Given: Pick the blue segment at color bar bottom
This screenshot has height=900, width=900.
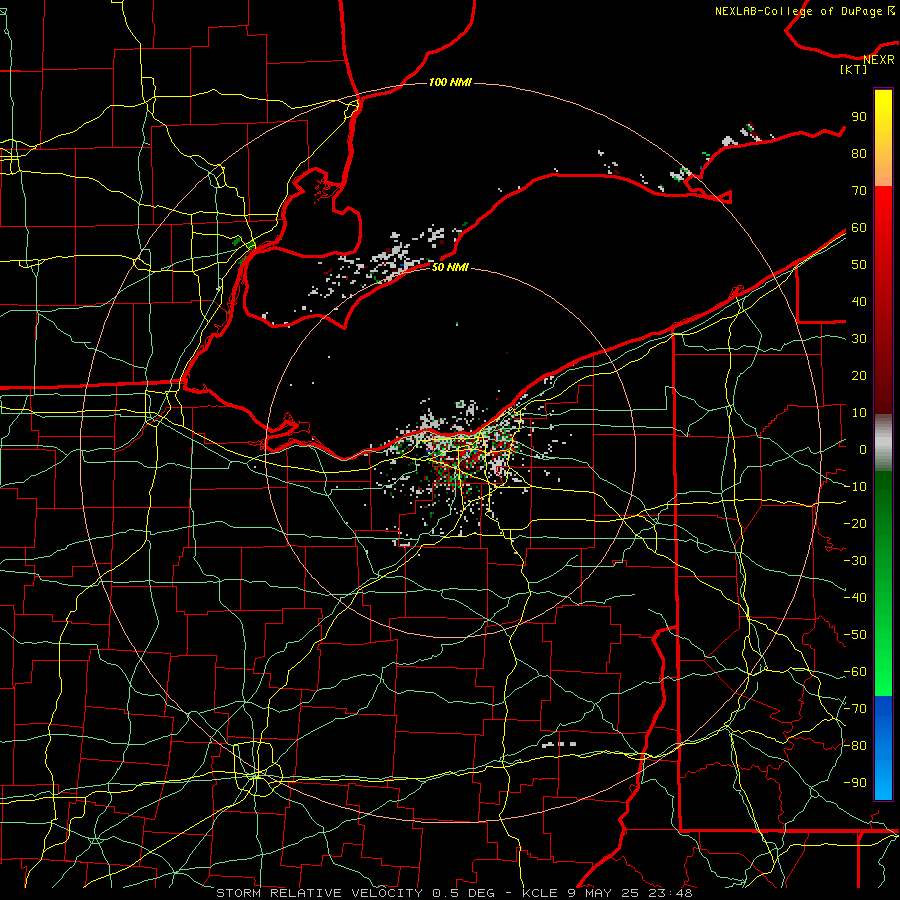Looking at the screenshot, I should tap(883, 747).
